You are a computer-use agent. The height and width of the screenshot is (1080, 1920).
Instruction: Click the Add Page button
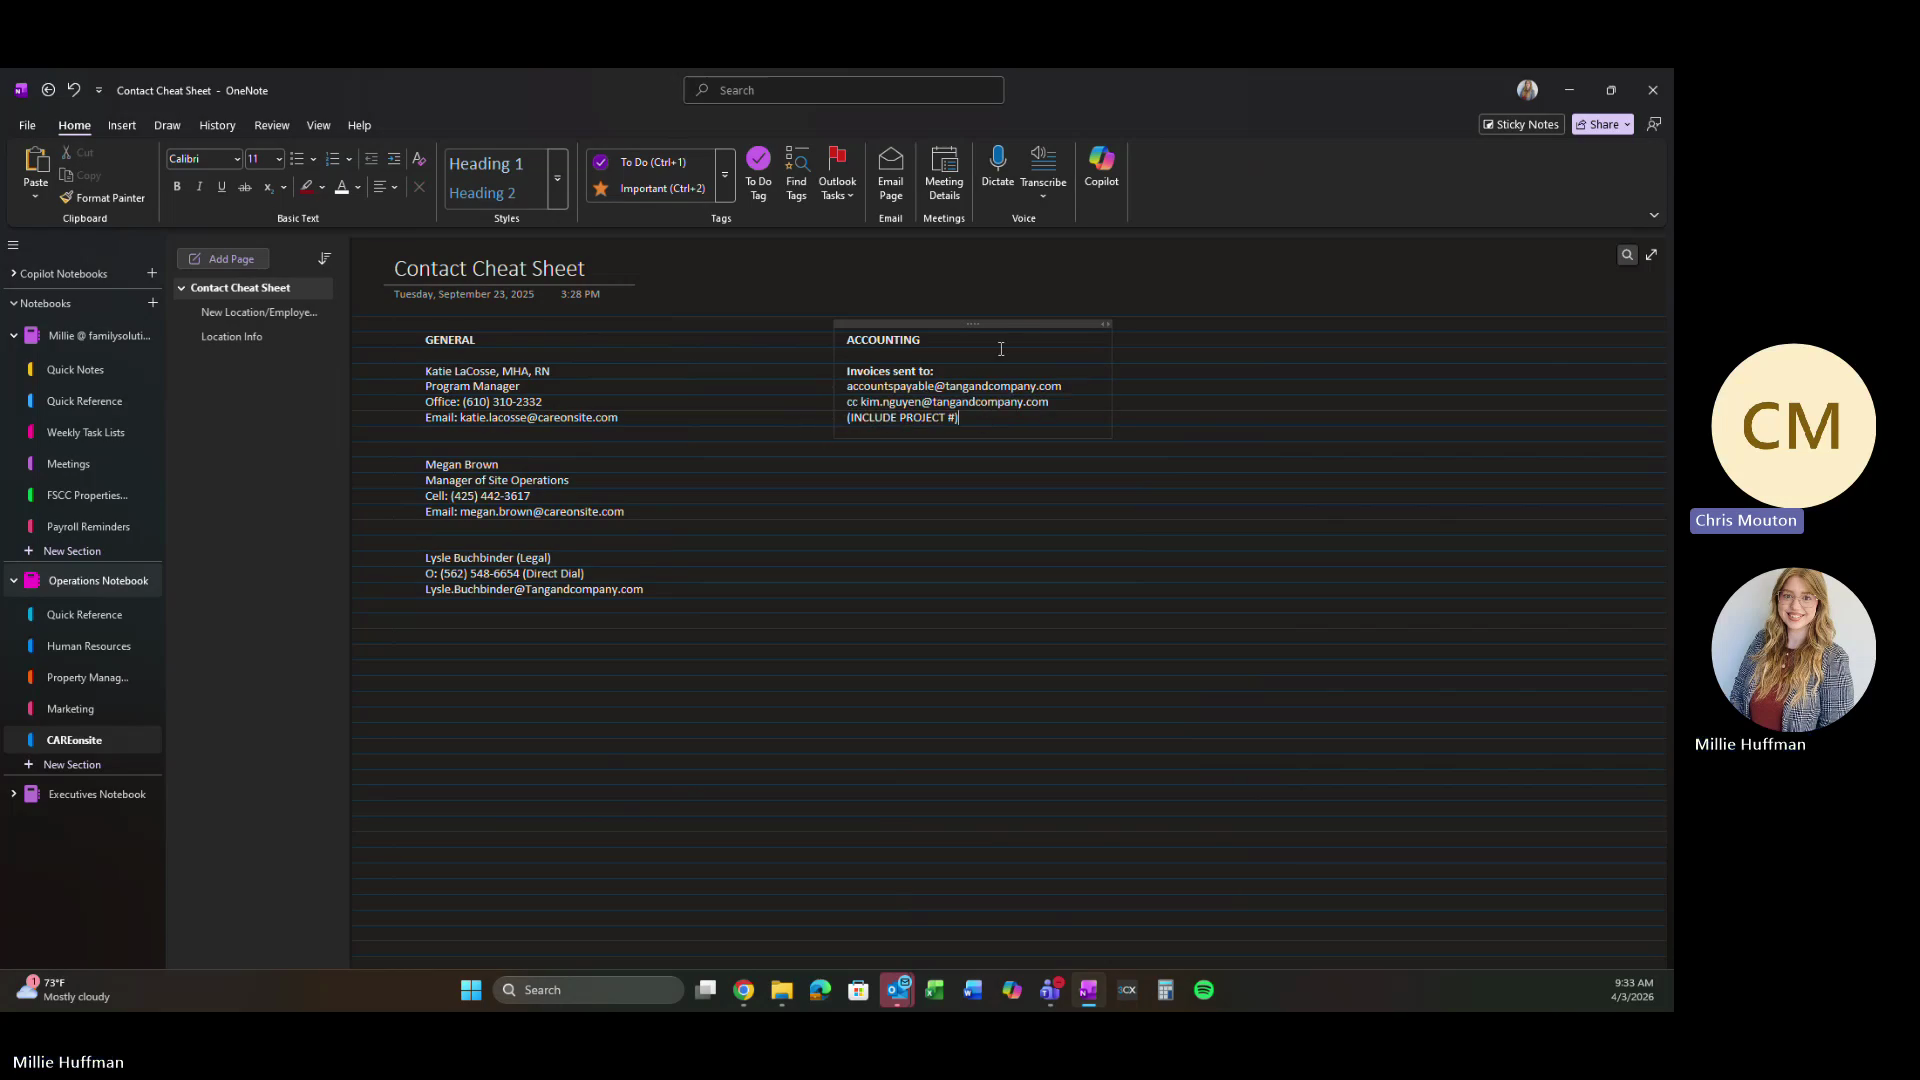[x=223, y=259]
